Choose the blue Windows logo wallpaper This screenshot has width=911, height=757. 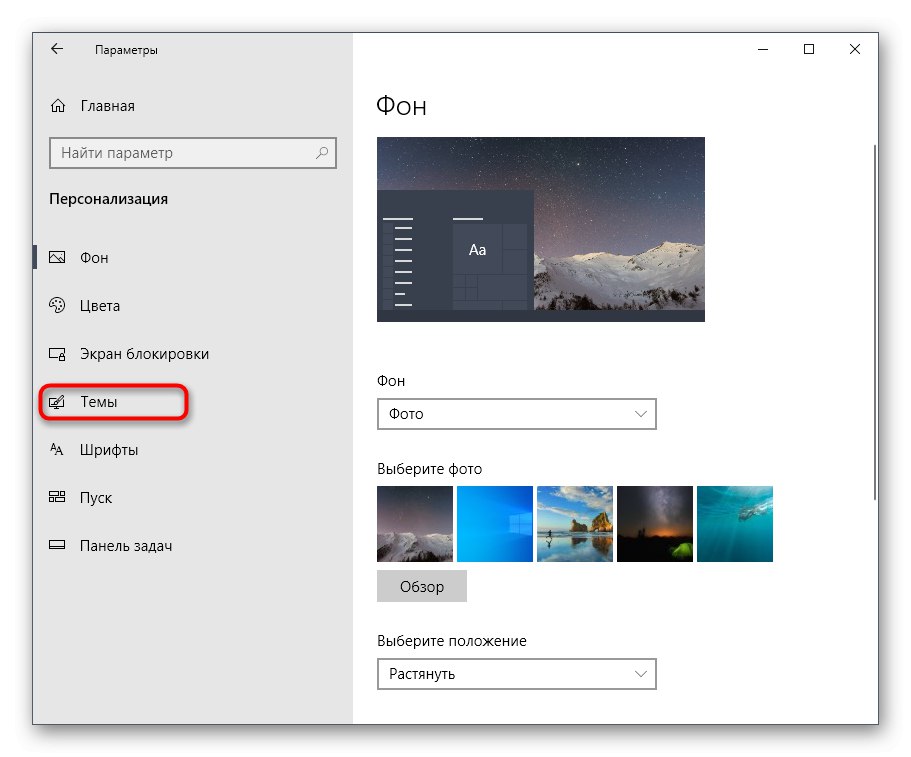click(495, 524)
